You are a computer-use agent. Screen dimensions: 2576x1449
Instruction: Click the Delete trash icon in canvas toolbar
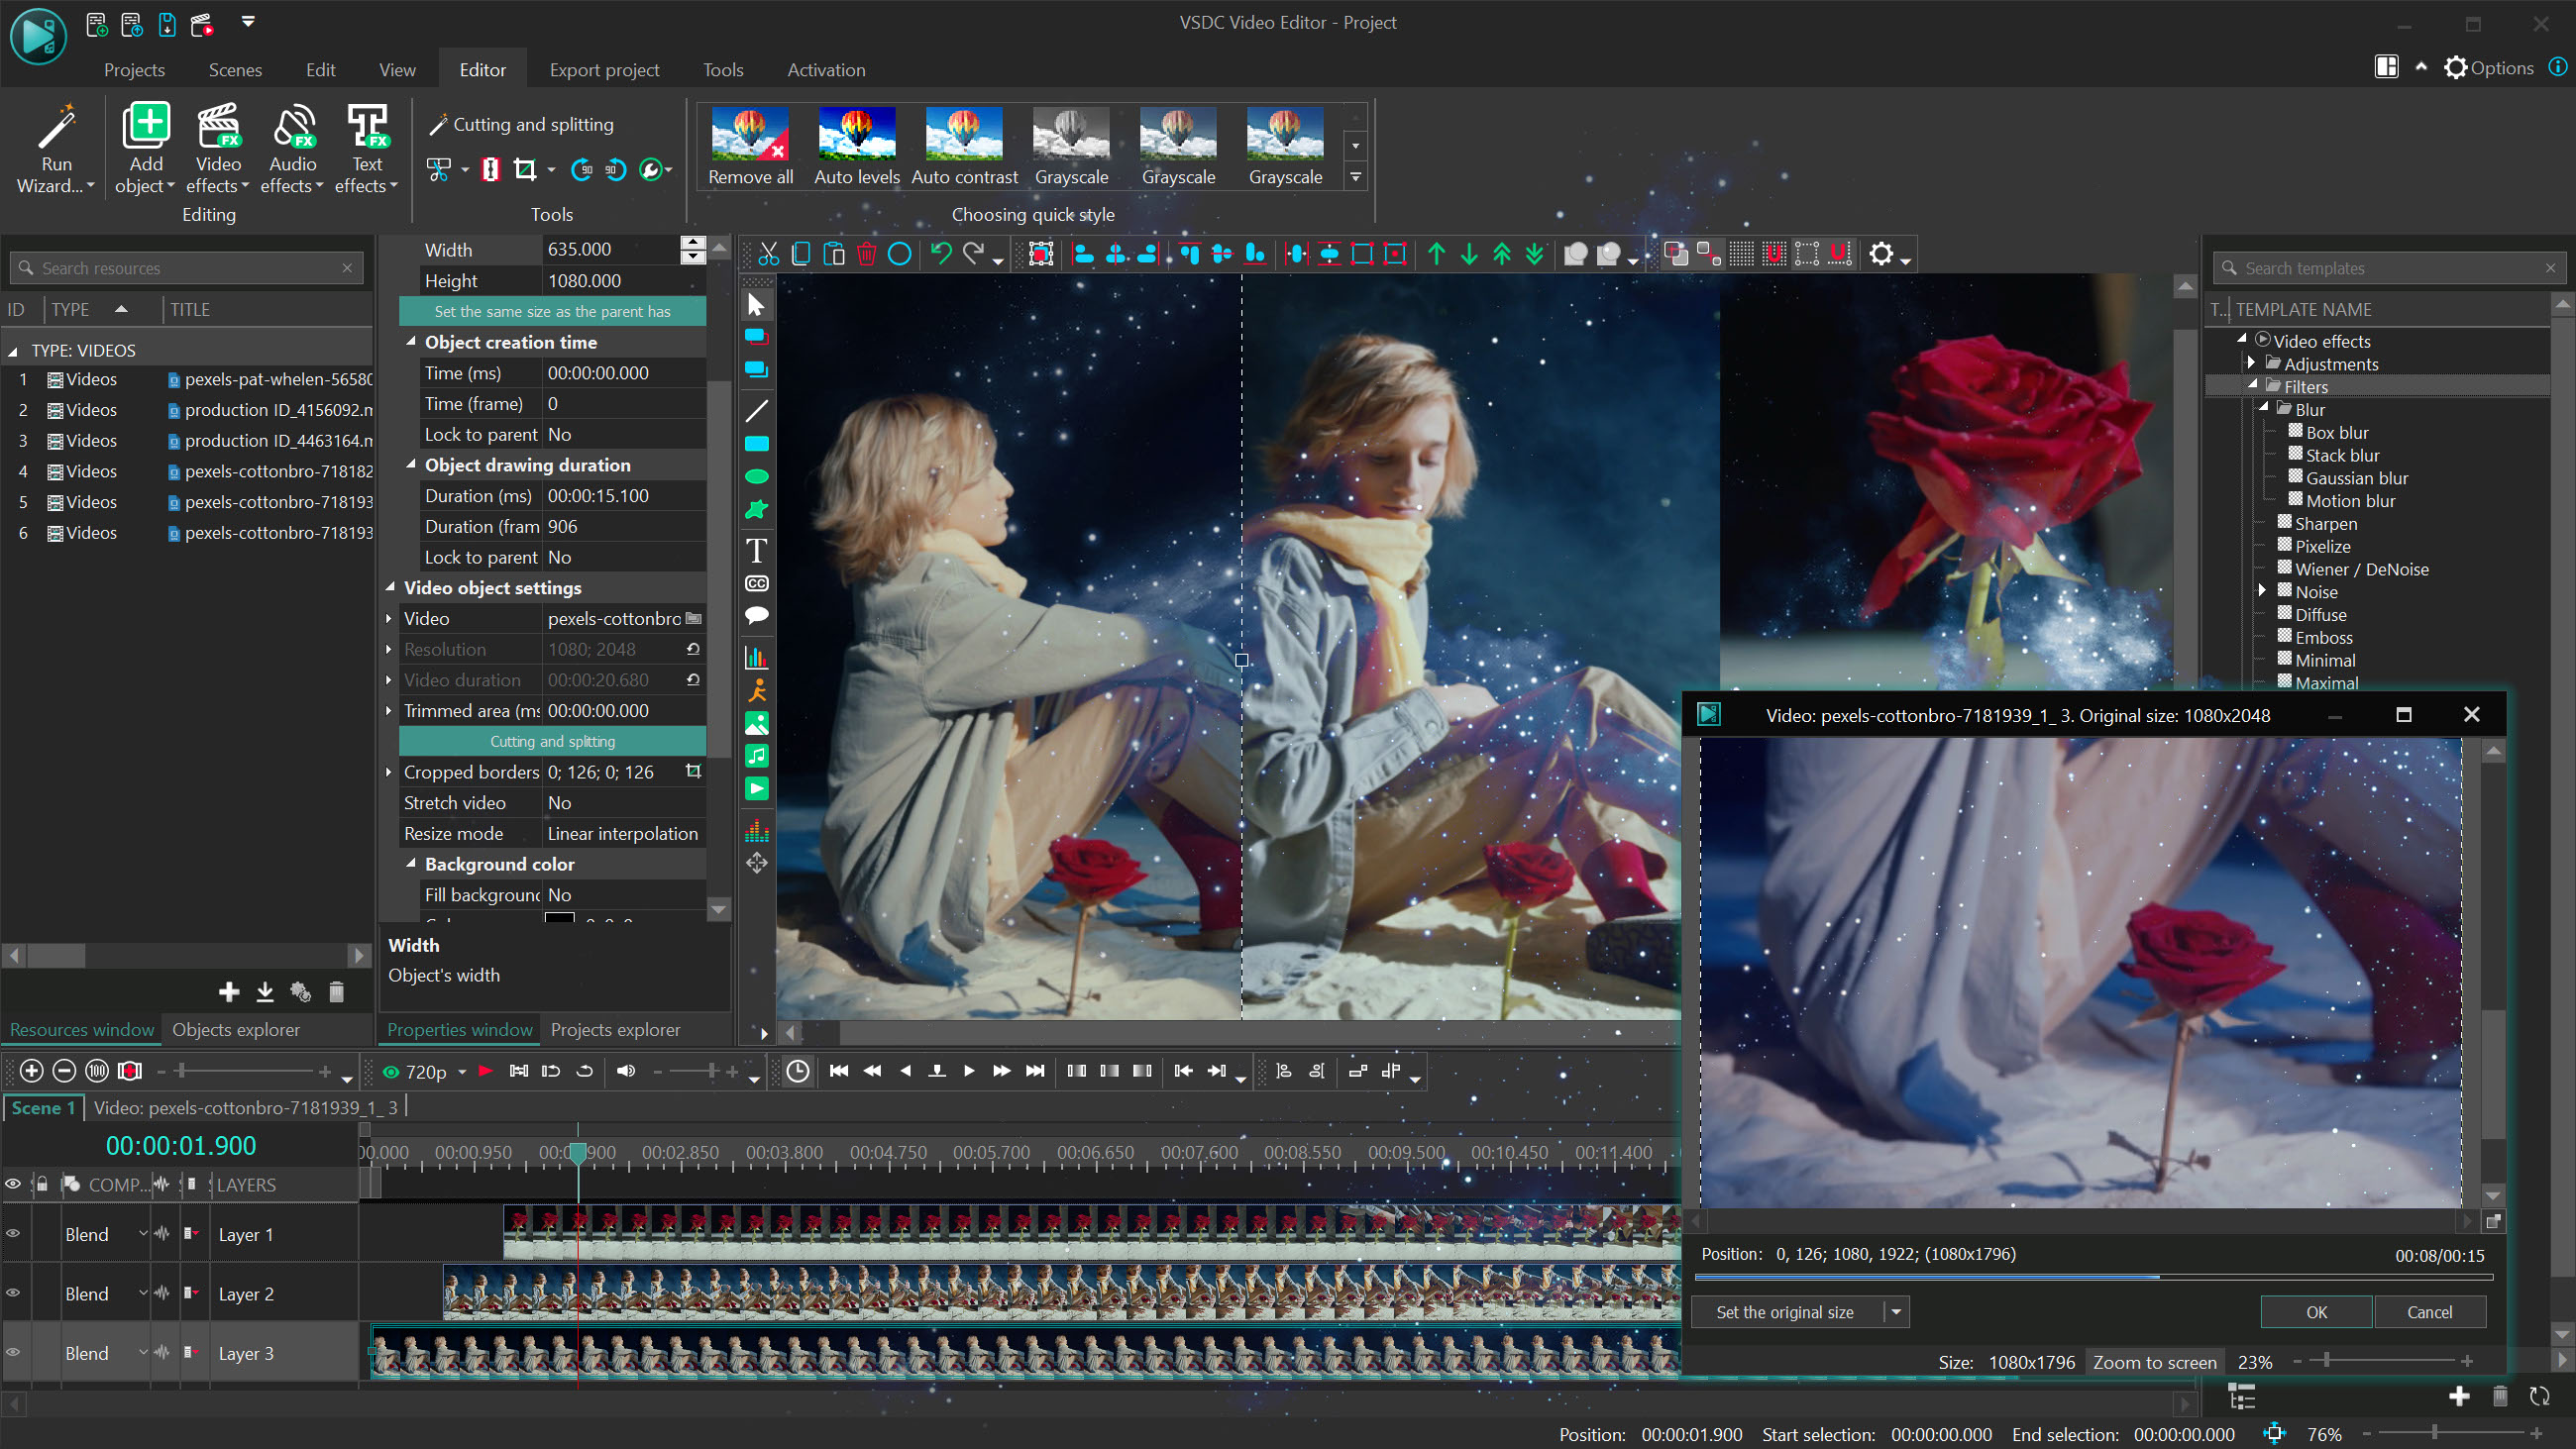pos(866,254)
